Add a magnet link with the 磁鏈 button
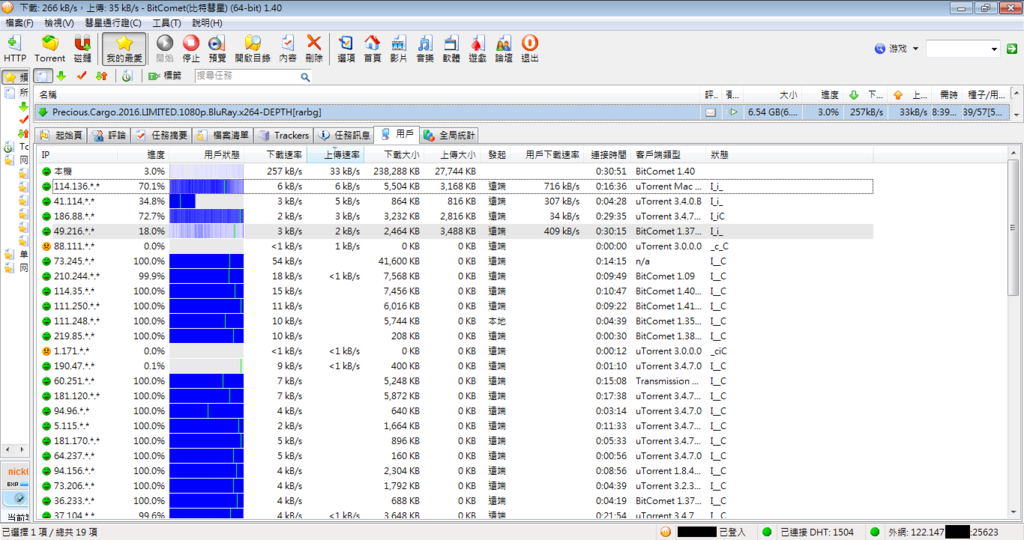 click(82, 49)
